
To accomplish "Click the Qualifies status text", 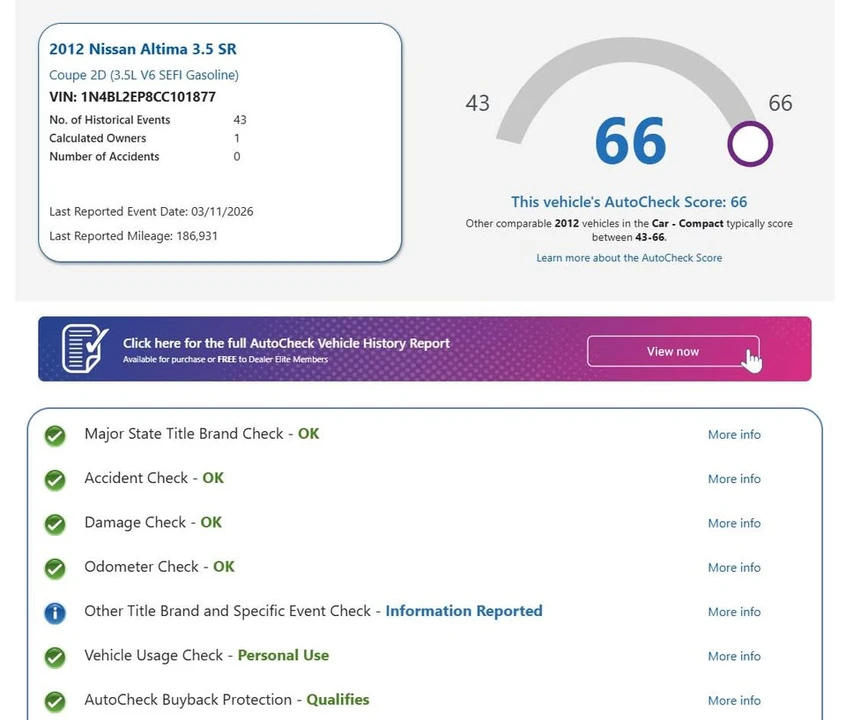I will point(338,699).
